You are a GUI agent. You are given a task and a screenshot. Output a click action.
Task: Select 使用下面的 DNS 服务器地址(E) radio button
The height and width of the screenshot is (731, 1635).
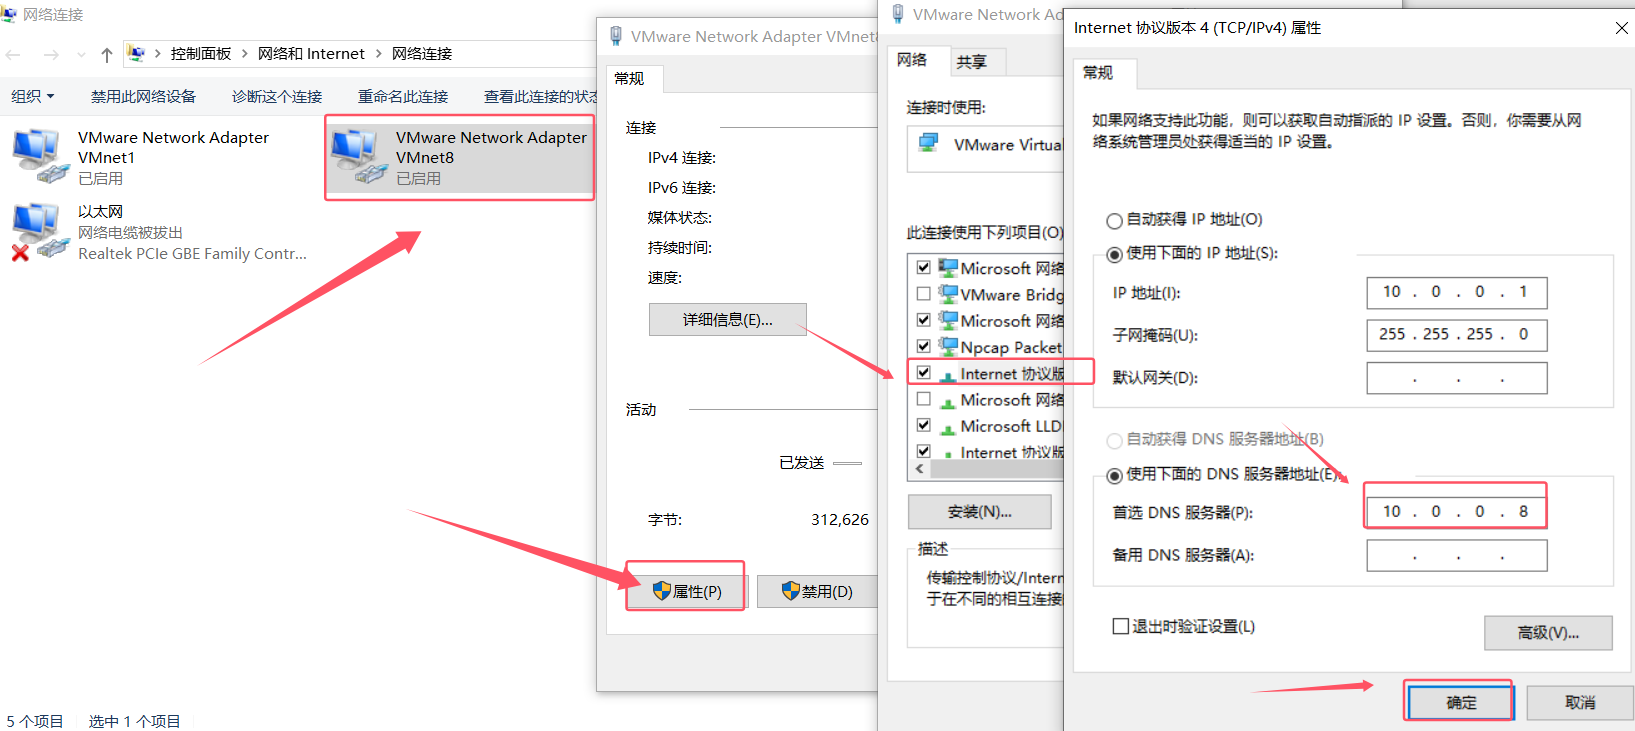coord(1114,476)
